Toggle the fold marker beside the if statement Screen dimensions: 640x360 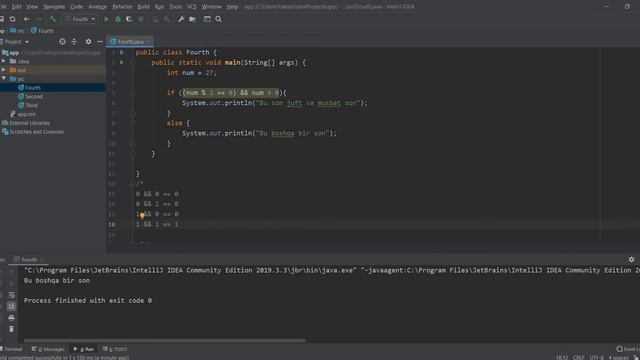pyautogui.click(x=133, y=93)
